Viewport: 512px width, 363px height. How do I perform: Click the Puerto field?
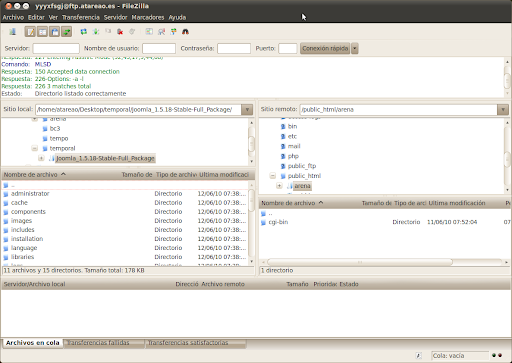[x=287, y=48]
